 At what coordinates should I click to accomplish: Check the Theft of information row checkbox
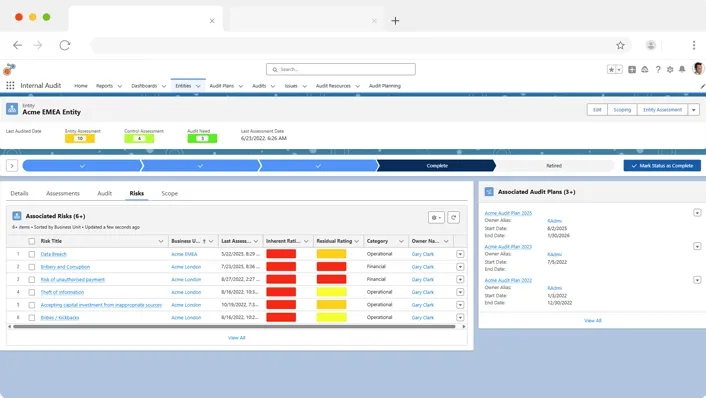pyautogui.click(x=32, y=292)
